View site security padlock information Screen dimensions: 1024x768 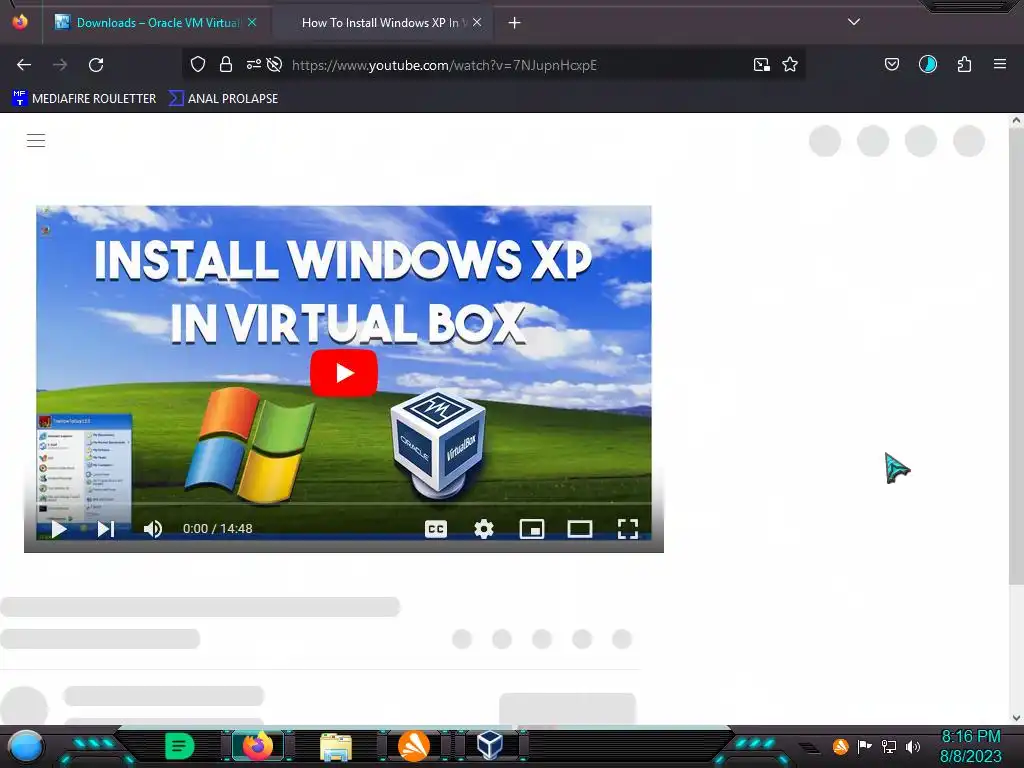[x=226, y=64]
